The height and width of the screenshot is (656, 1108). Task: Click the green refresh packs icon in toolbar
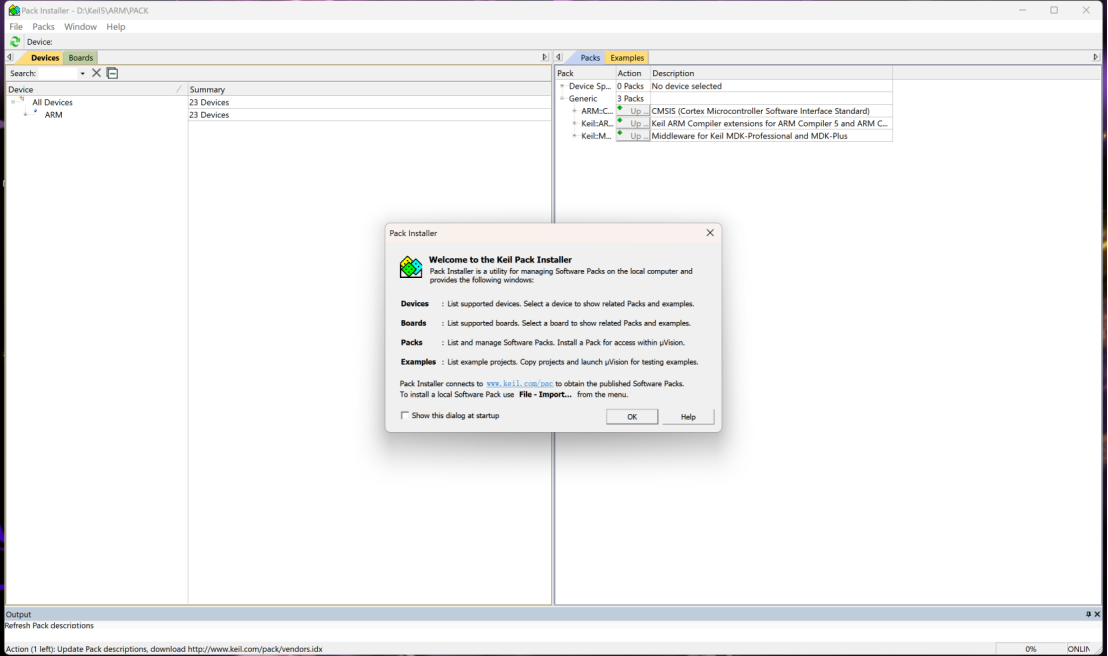(x=15, y=42)
